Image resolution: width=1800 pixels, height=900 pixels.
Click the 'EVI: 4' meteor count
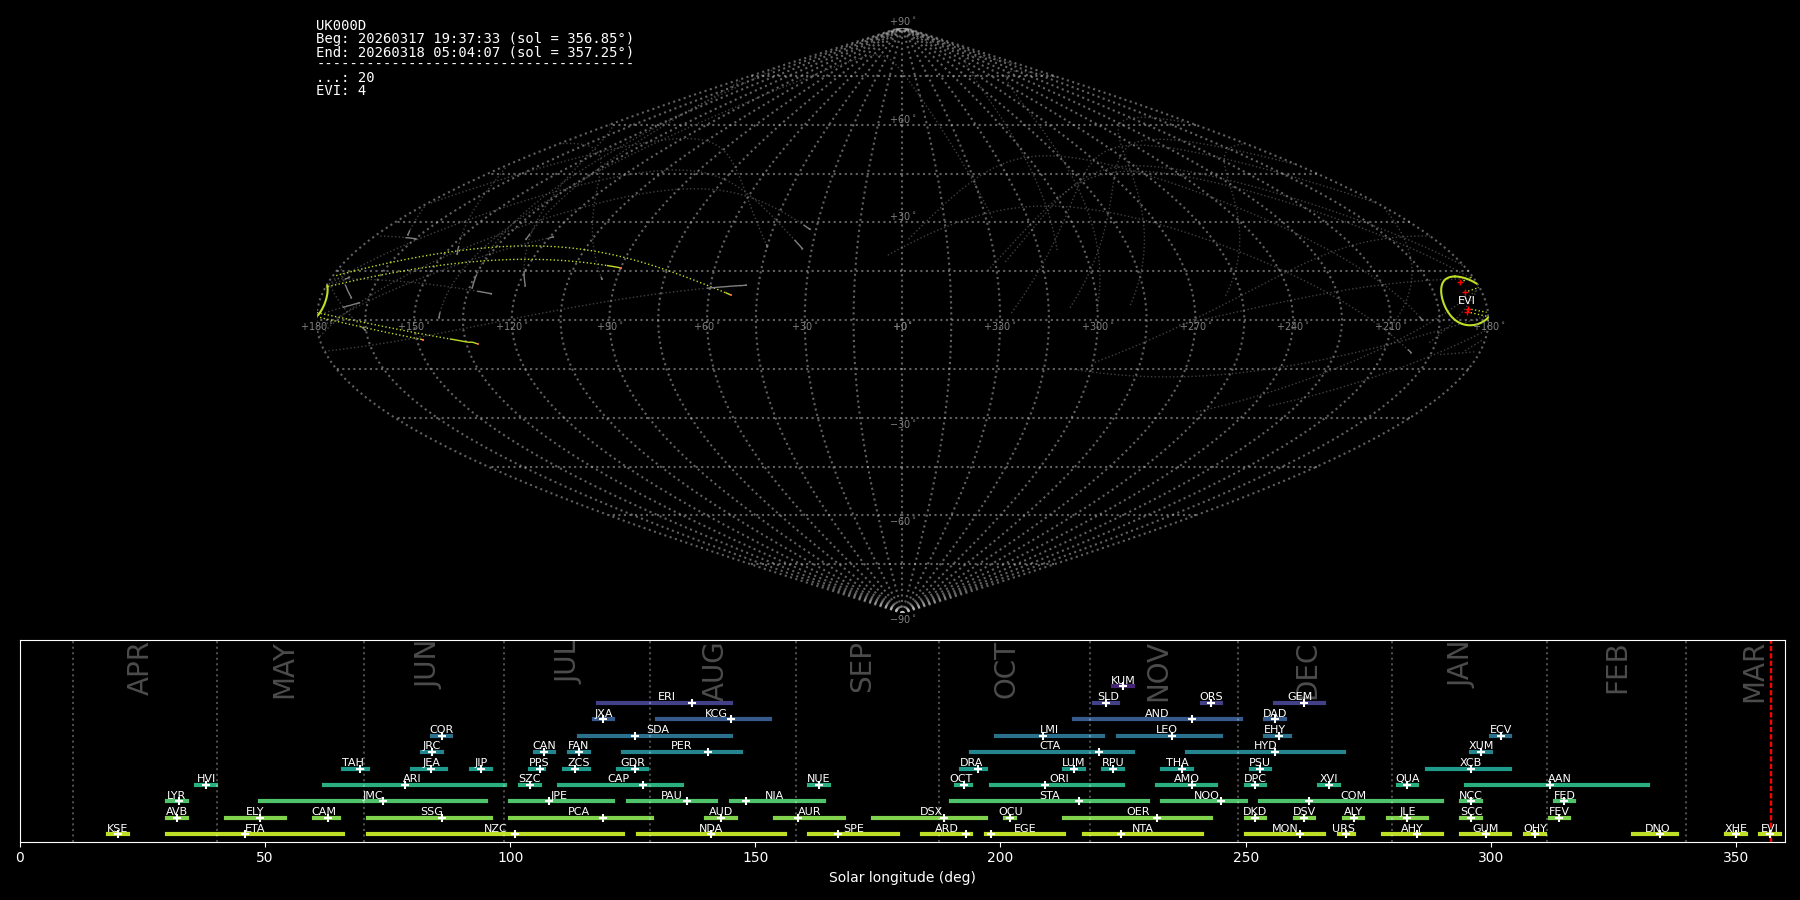[341, 91]
